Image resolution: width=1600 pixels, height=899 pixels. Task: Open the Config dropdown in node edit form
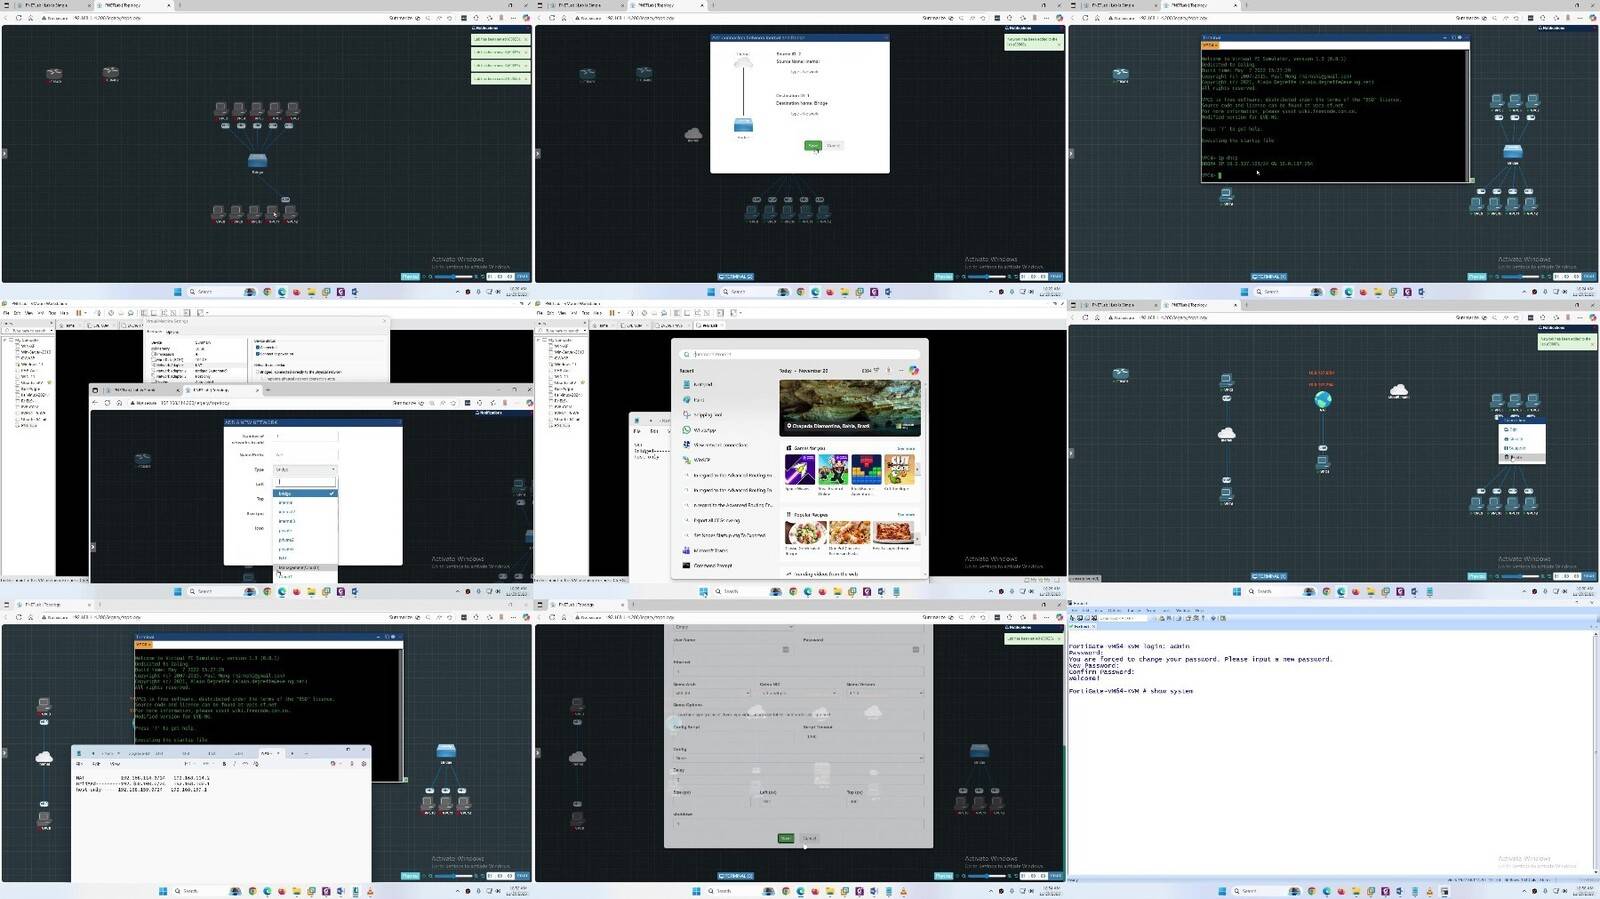coord(797,758)
